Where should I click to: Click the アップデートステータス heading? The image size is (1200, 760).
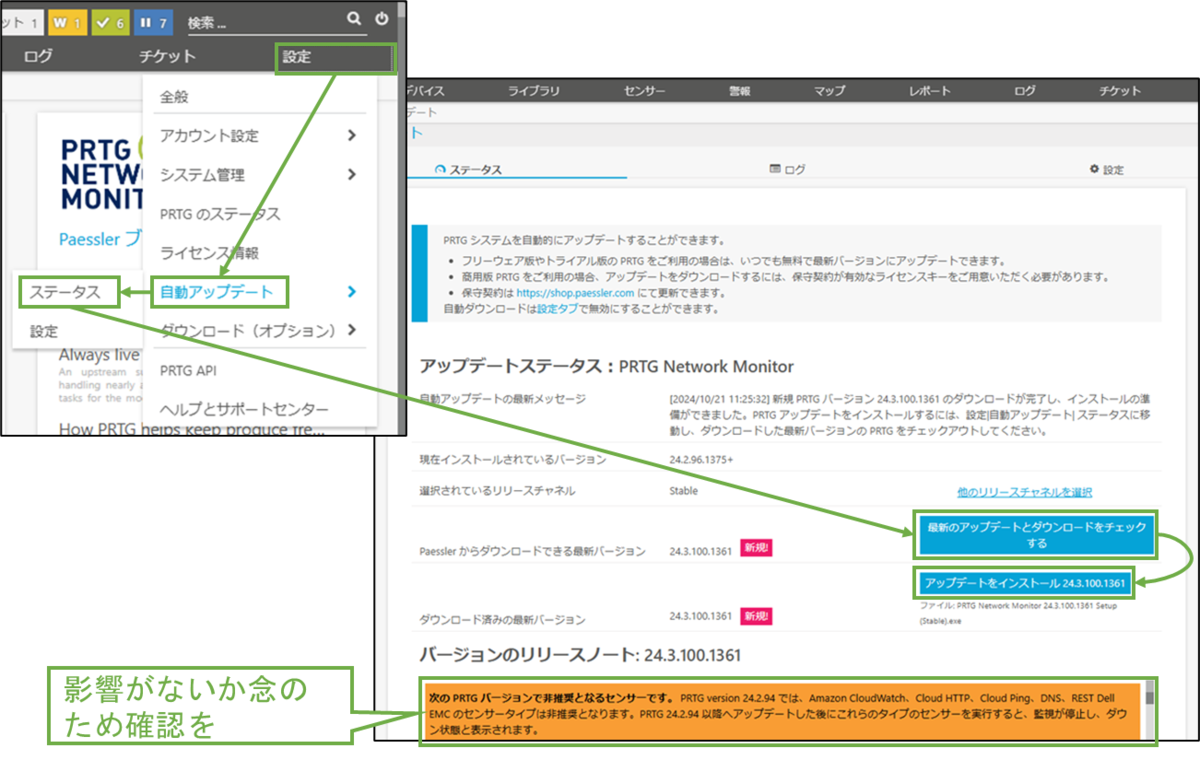tap(607, 366)
